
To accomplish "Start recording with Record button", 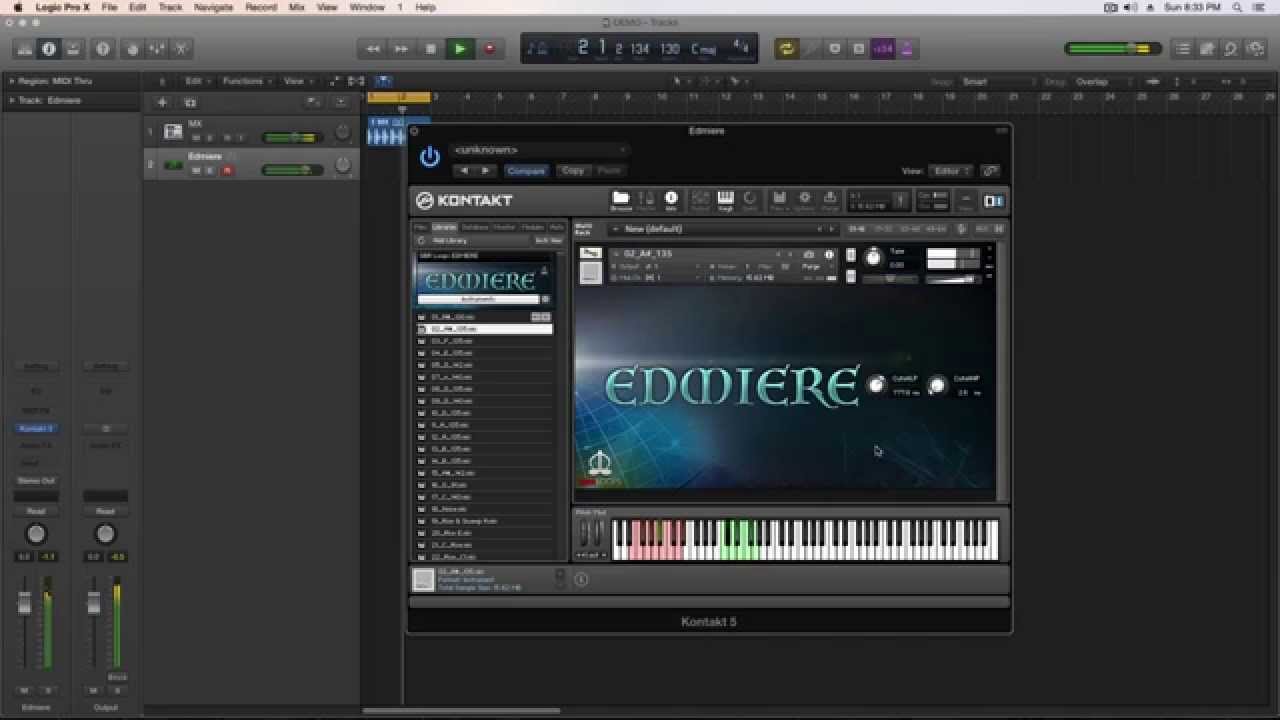I will (x=489, y=48).
